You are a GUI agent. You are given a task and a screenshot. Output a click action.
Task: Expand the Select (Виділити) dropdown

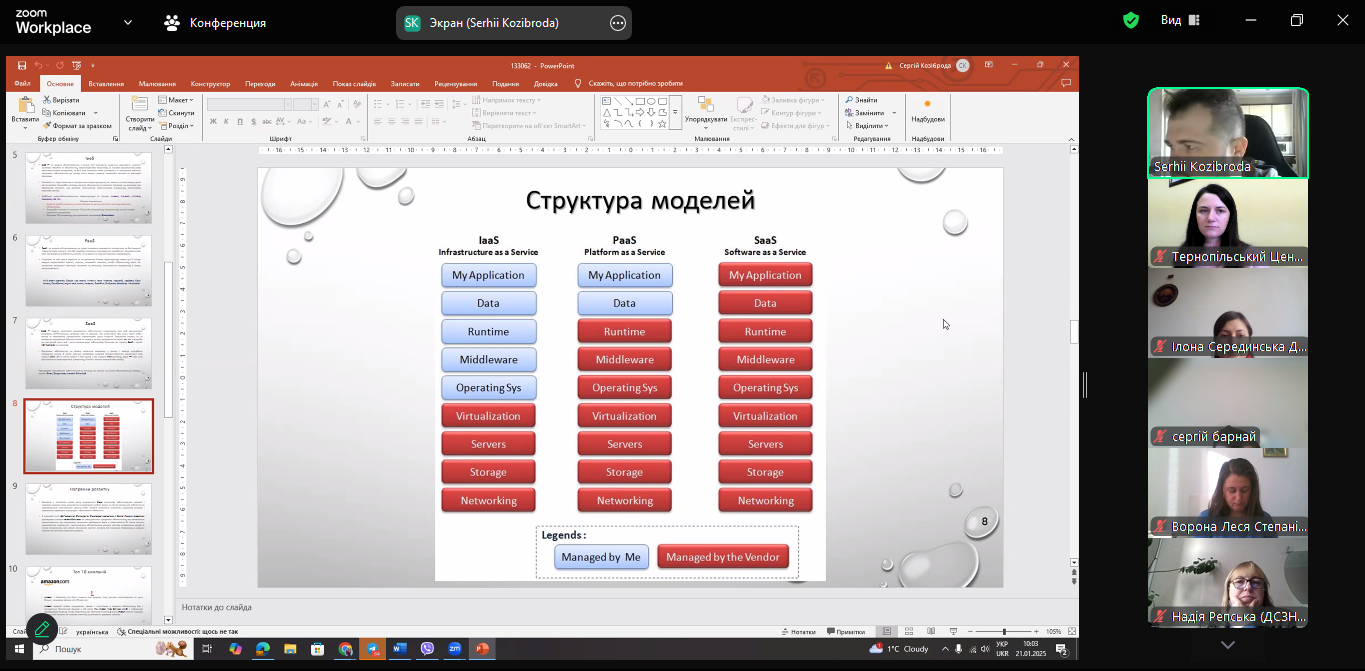(868, 126)
